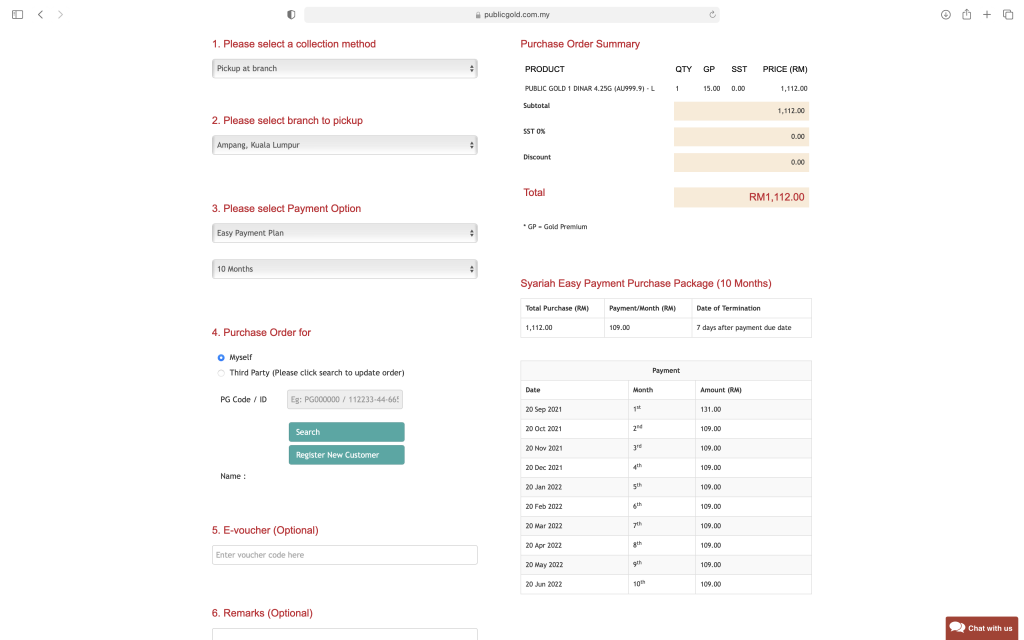Go back using the browser back arrow
1024x640 pixels.
(40, 15)
